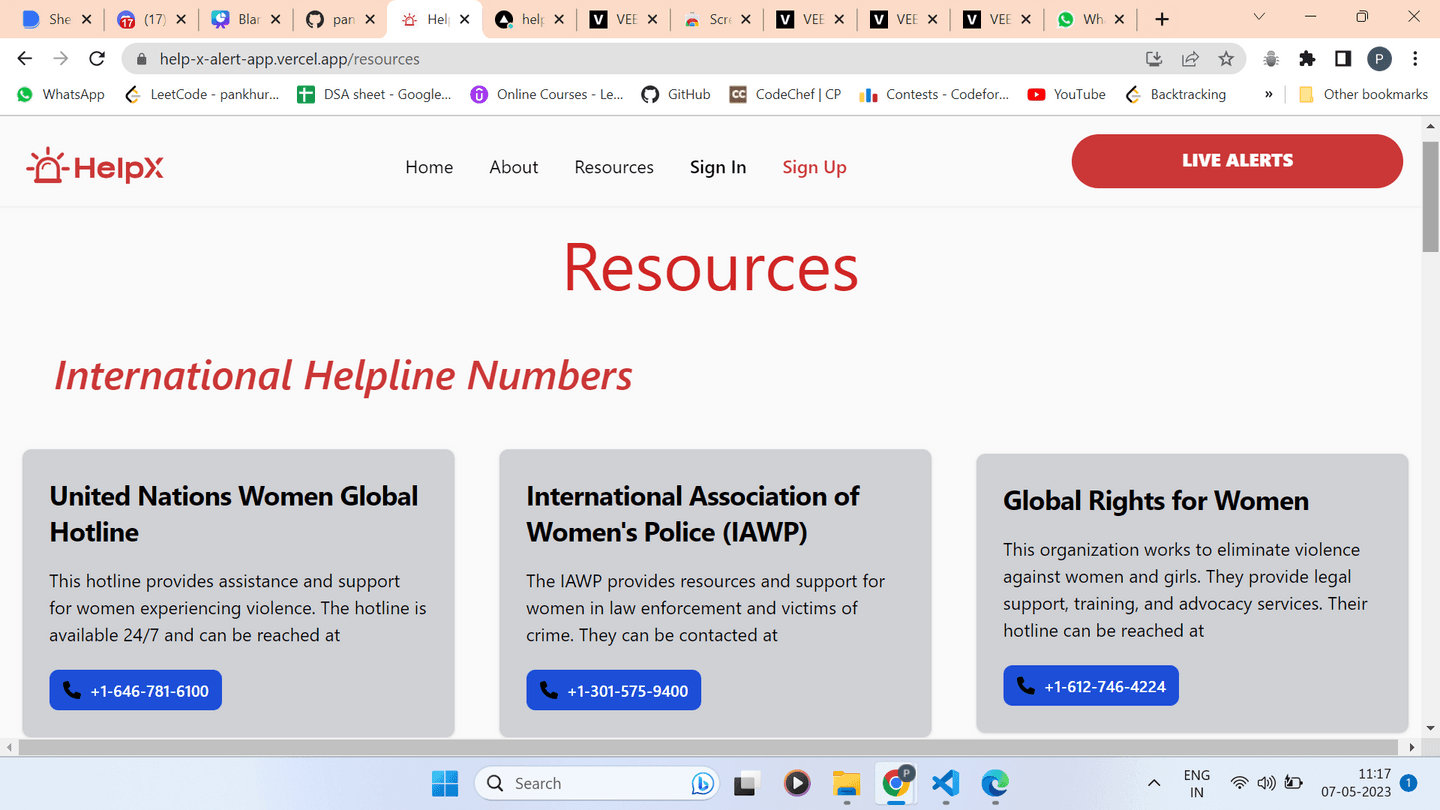
Task: Click the install app icon in address bar
Action: (1154, 59)
